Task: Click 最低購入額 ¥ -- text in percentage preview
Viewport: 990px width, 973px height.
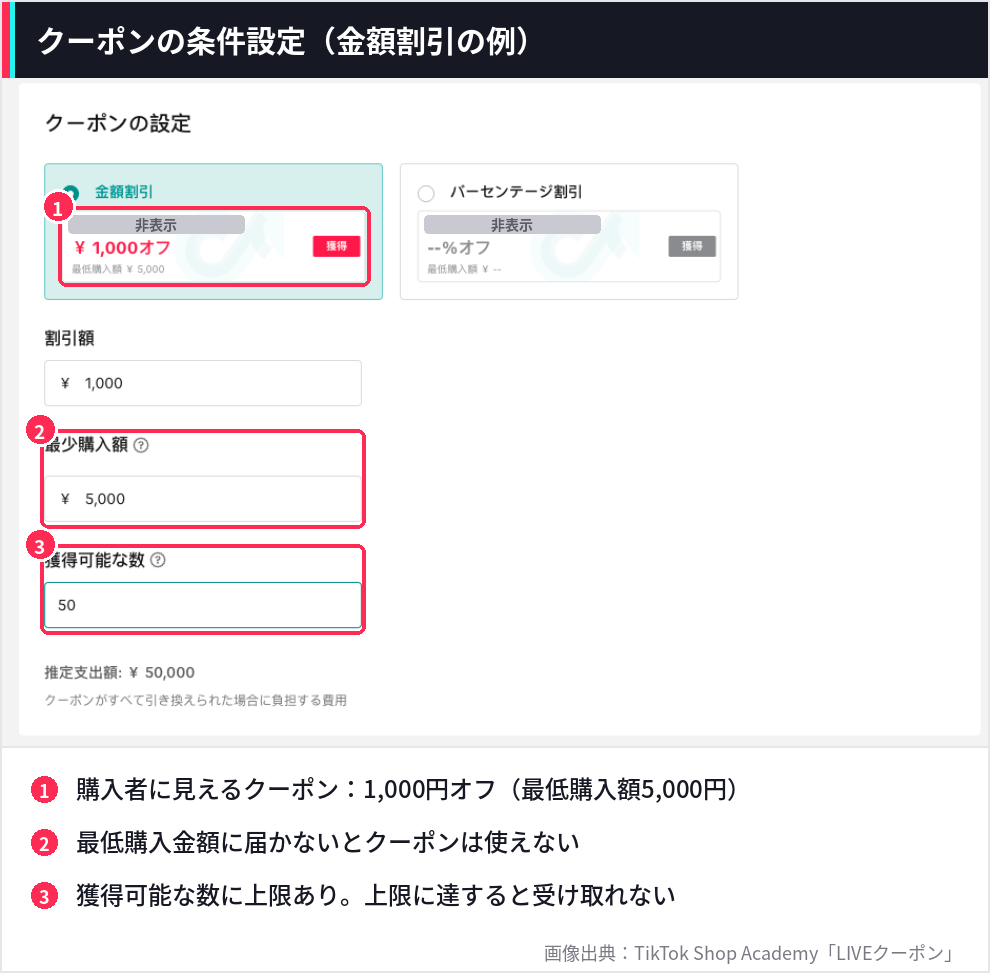Action: 464,269
